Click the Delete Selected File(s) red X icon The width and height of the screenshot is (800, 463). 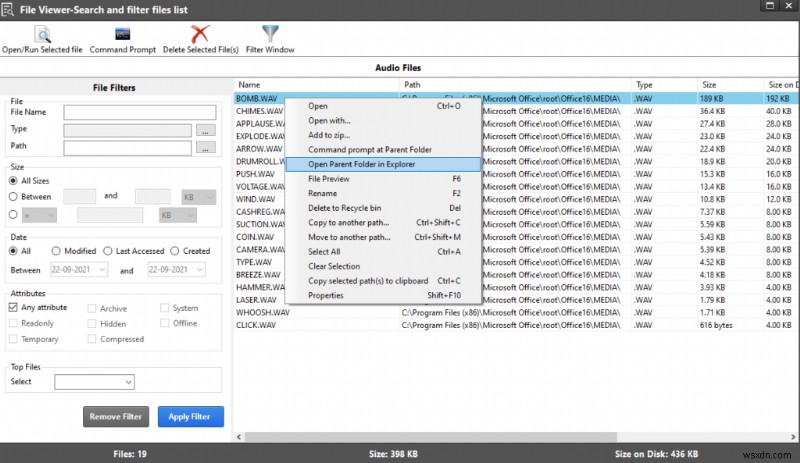coord(200,34)
